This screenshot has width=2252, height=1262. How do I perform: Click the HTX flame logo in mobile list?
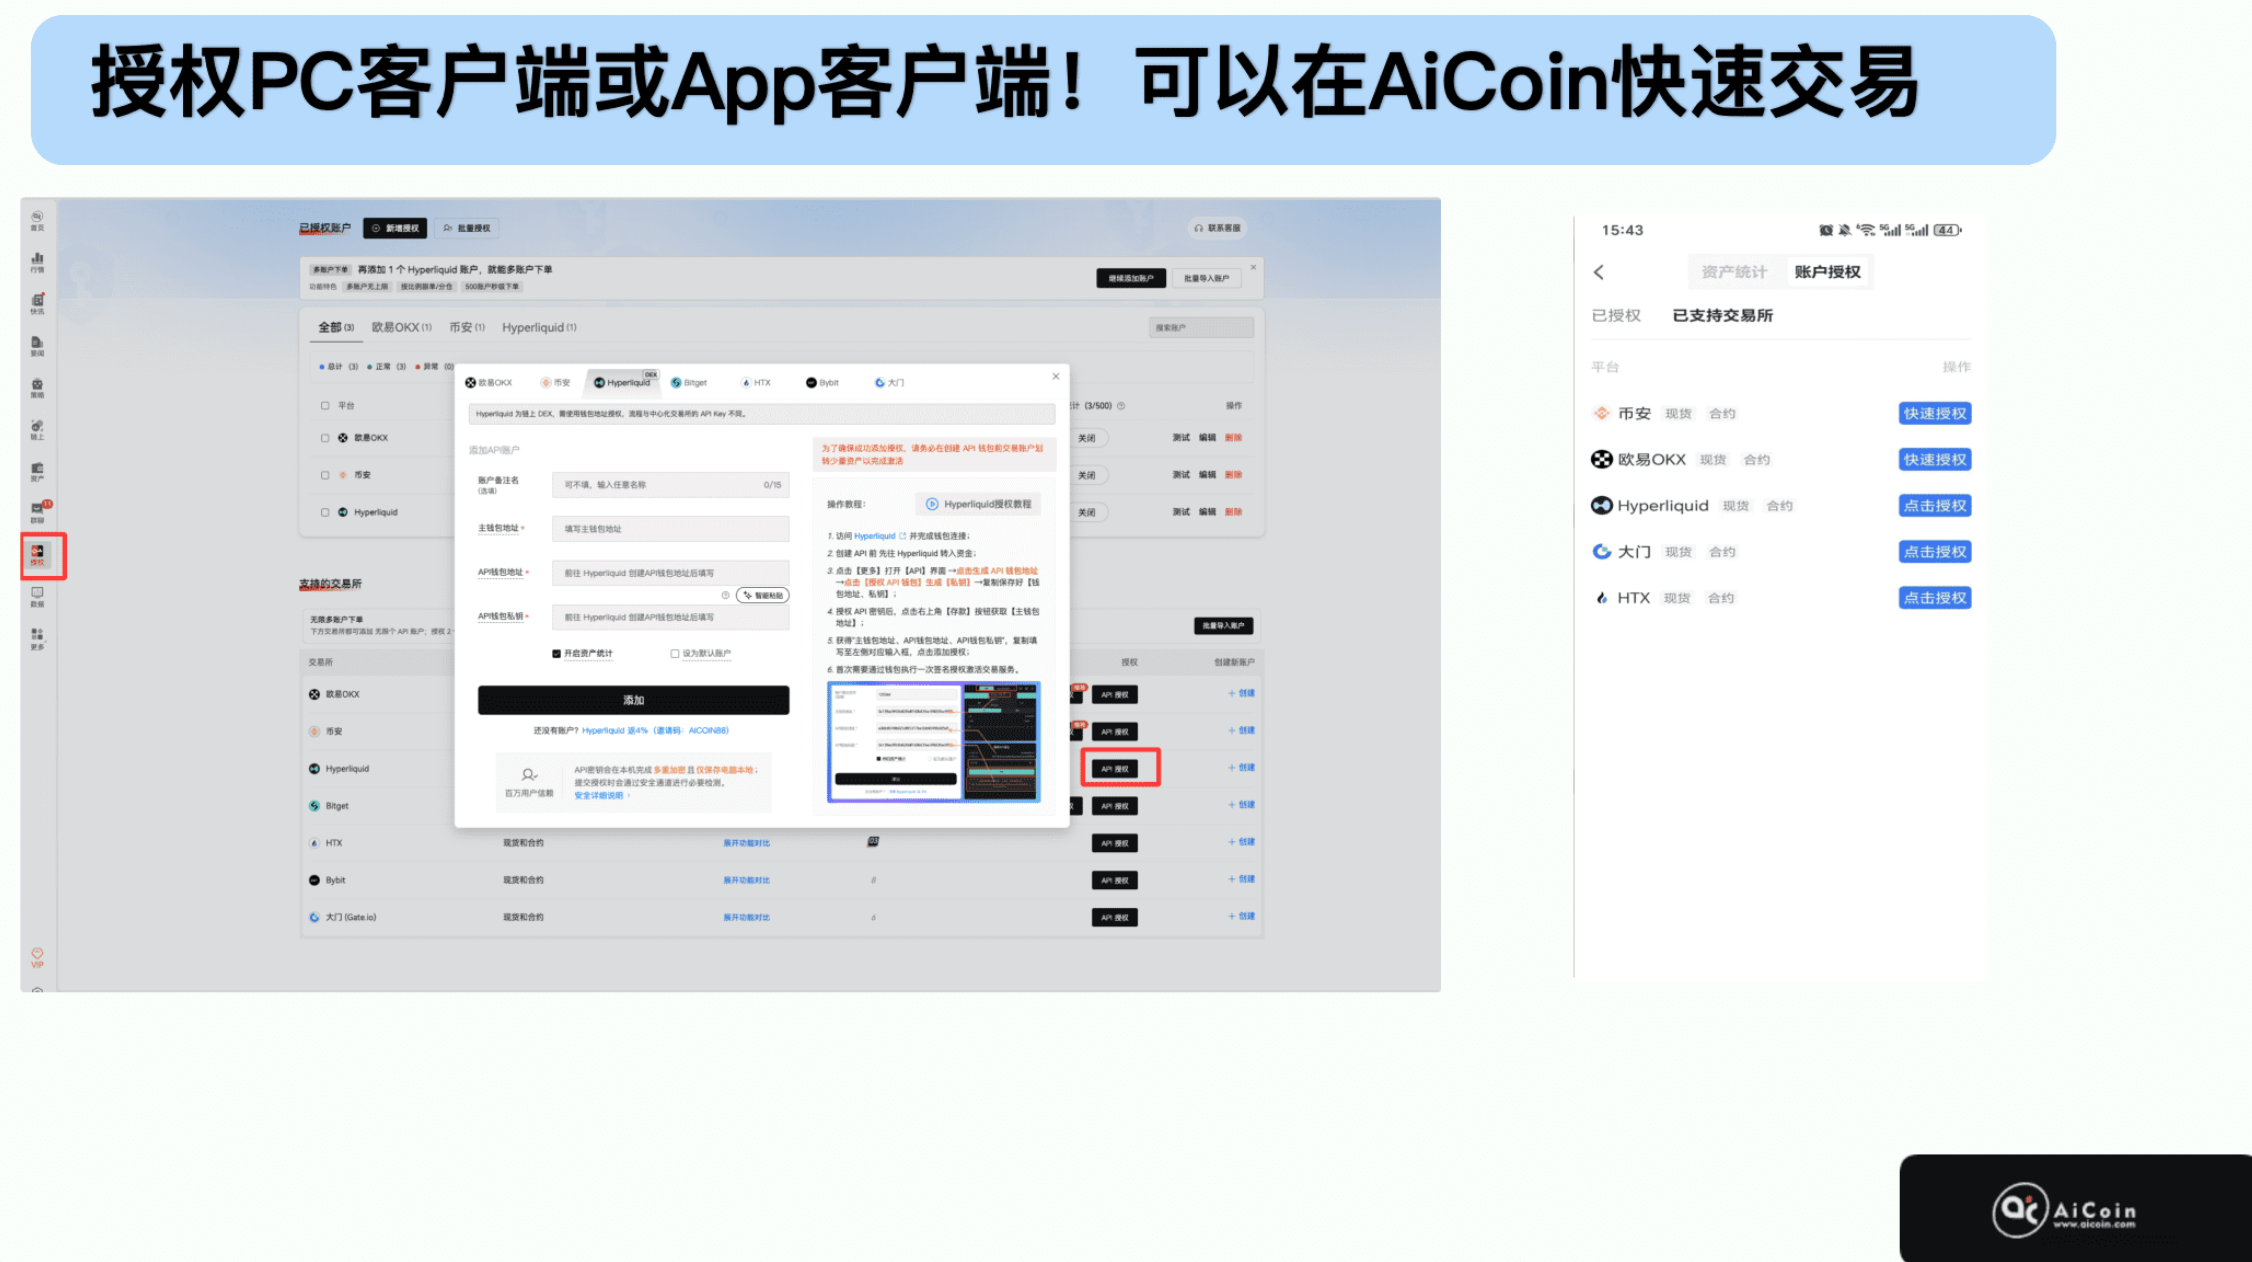click(1601, 597)
